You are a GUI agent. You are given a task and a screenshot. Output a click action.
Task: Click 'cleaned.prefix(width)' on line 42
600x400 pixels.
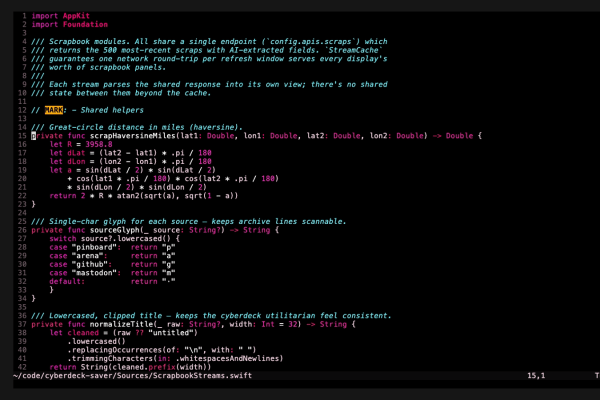162,367
